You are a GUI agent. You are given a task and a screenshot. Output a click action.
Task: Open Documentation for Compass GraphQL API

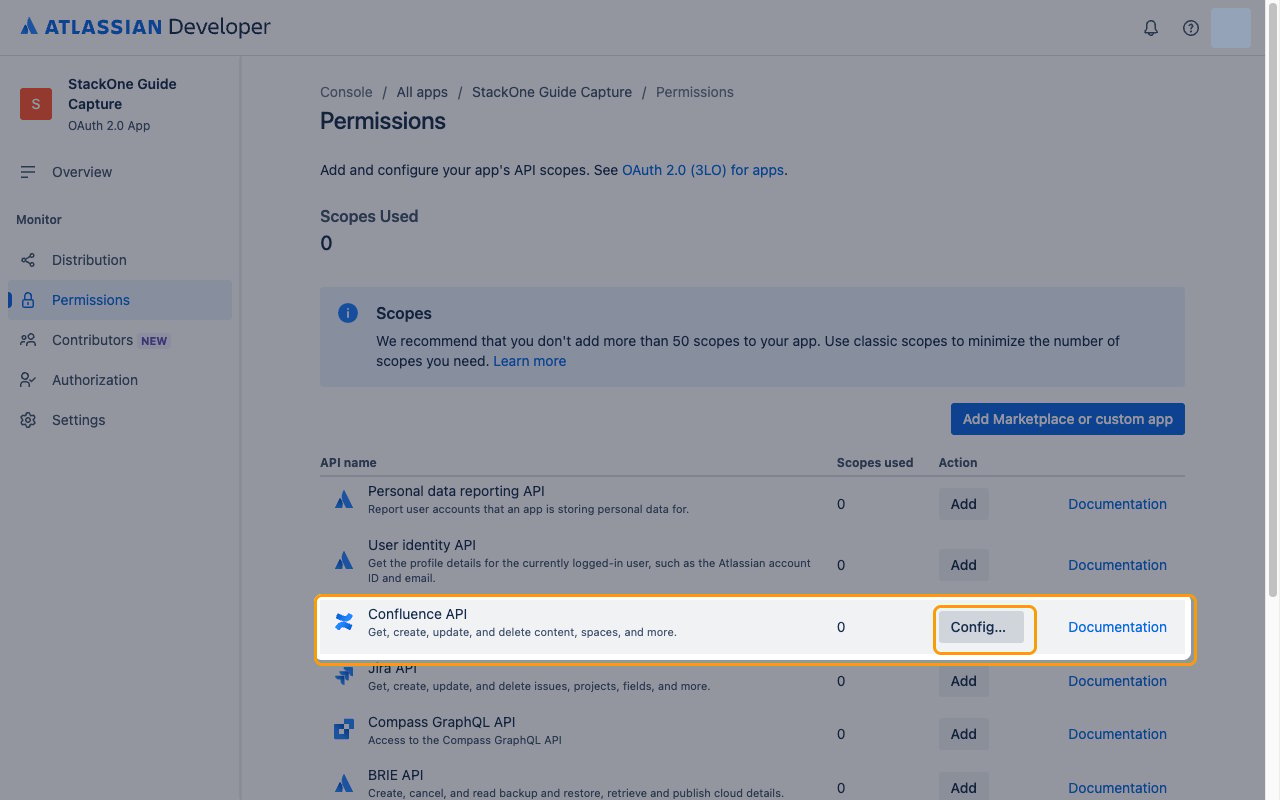tap(1117, 734)
